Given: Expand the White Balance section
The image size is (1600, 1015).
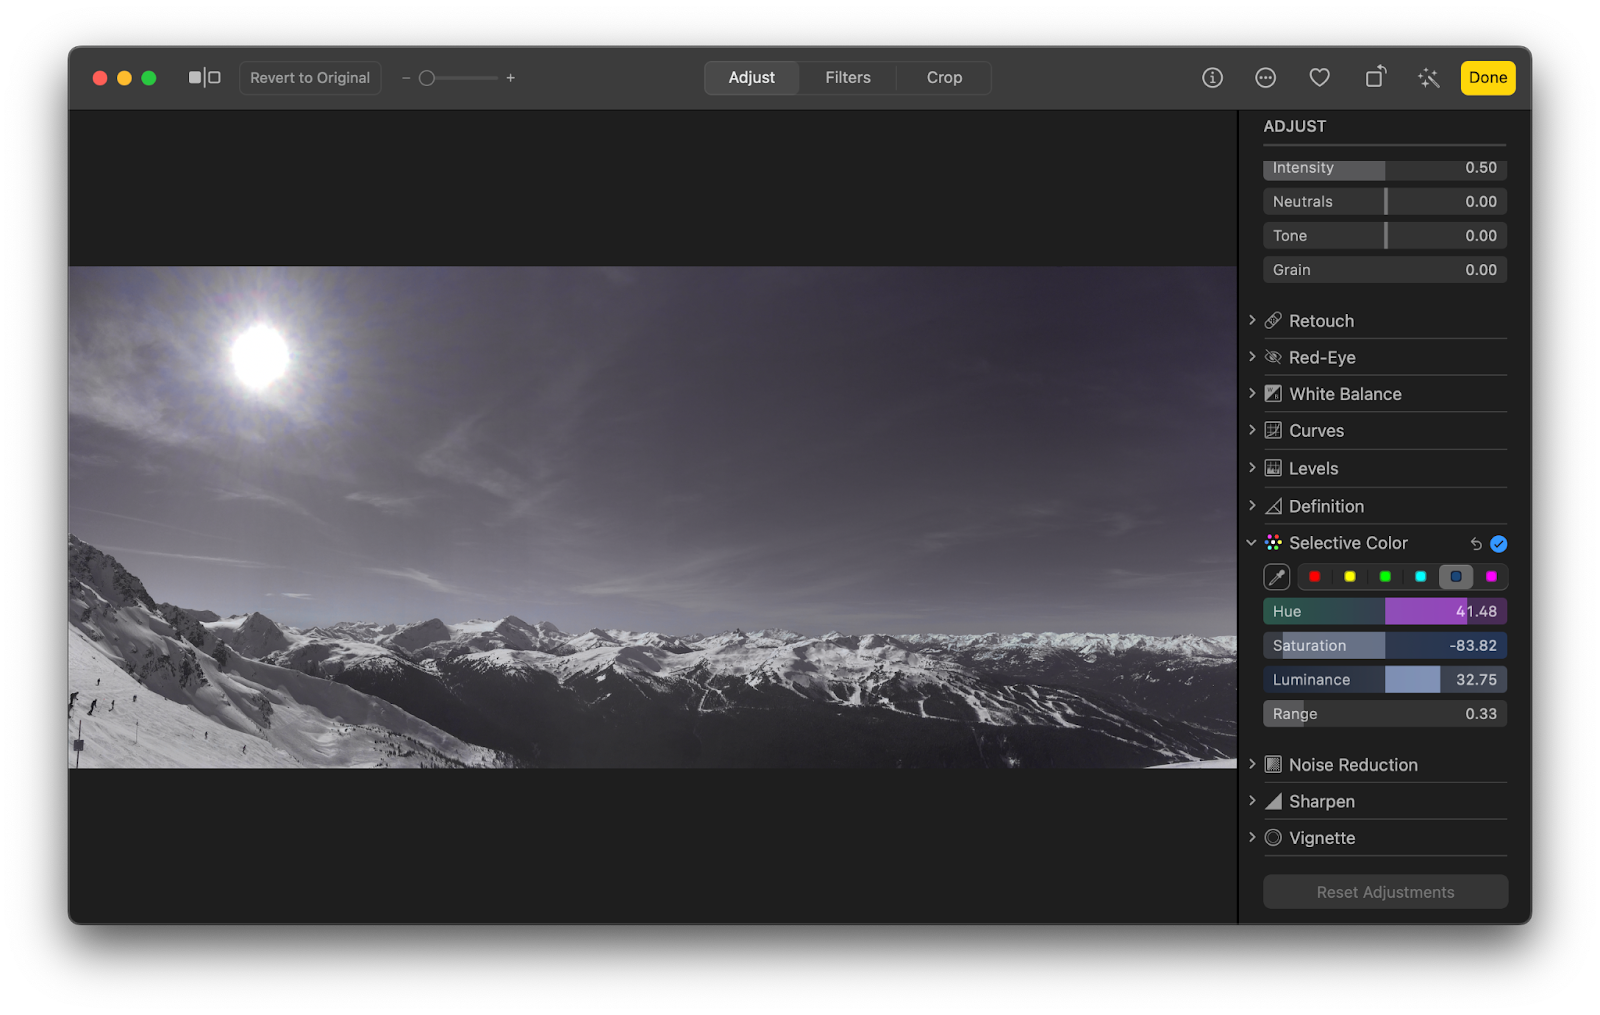Looking at the screenshot, I should point(1253,393).
